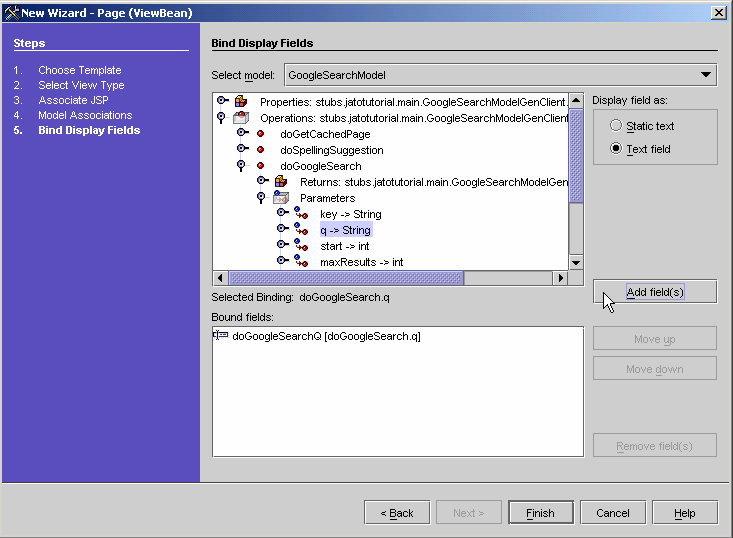The width and height of the screenshot is (733, 538).
Task: Select the Parameters tree row
Action: point(327,198)
